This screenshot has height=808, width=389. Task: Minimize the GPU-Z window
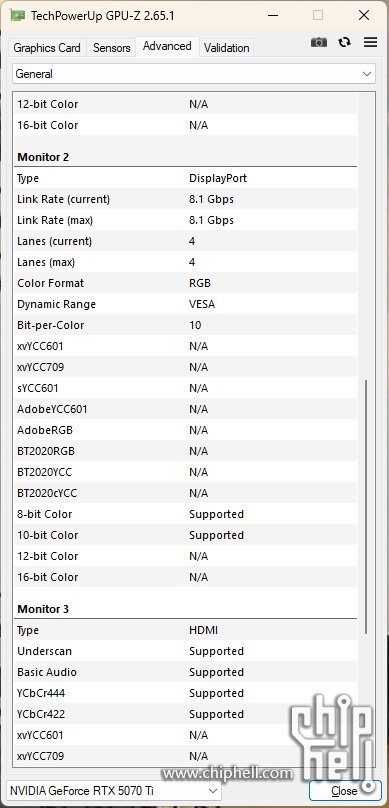point(273,15)
